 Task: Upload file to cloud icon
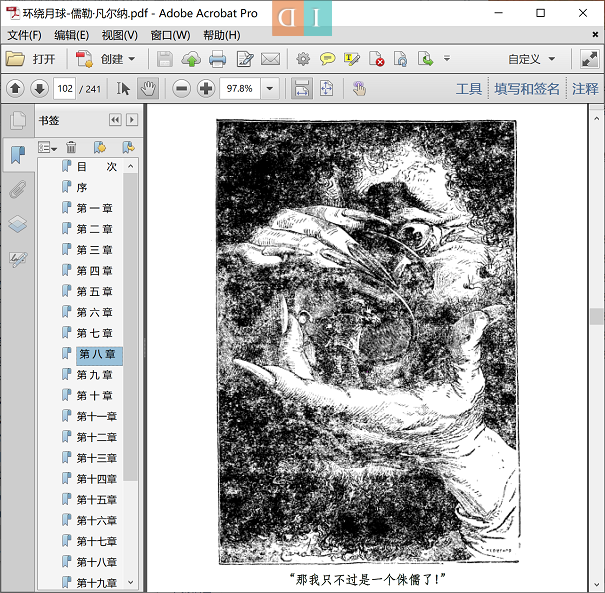[191, 59]
